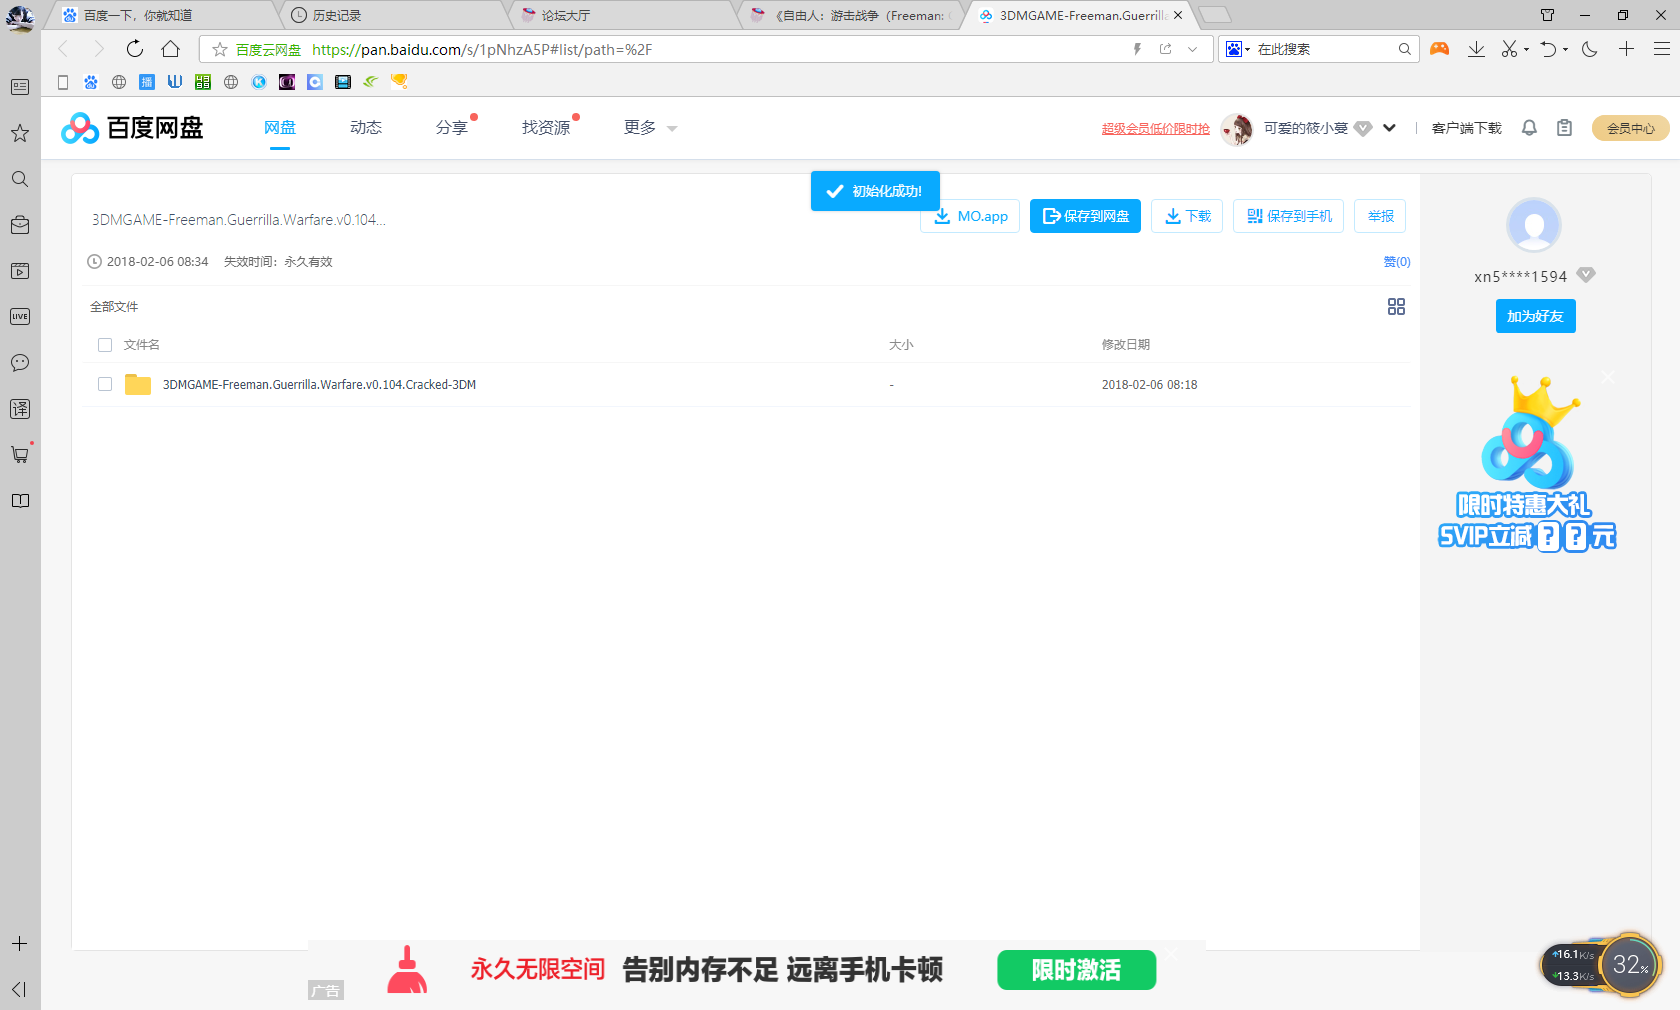Collapse the sidebar with arrow icon
This screenshot has height=1010, width=1680.
pos(20,989)
